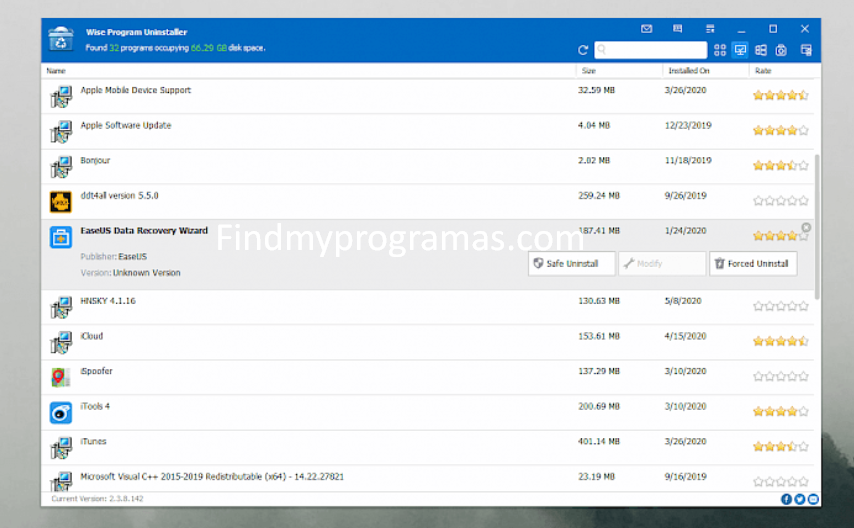
Task: Select the Apple Mobile Device Support icon
Action: coord(61,96)
